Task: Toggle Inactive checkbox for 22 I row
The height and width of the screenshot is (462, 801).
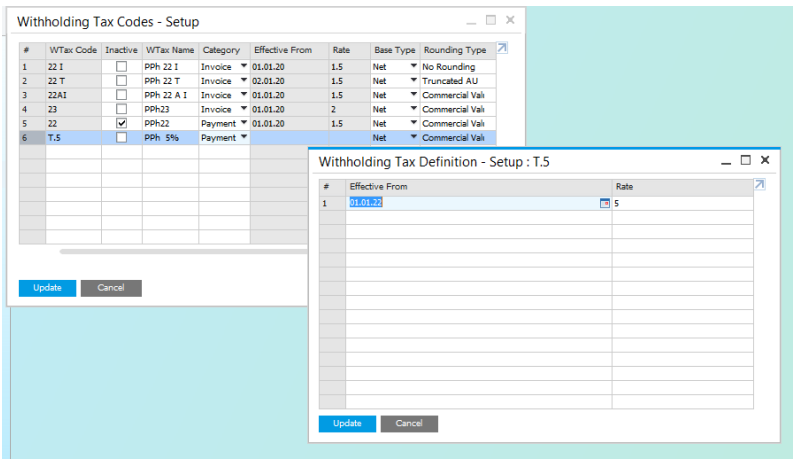Action: [121, 66]
